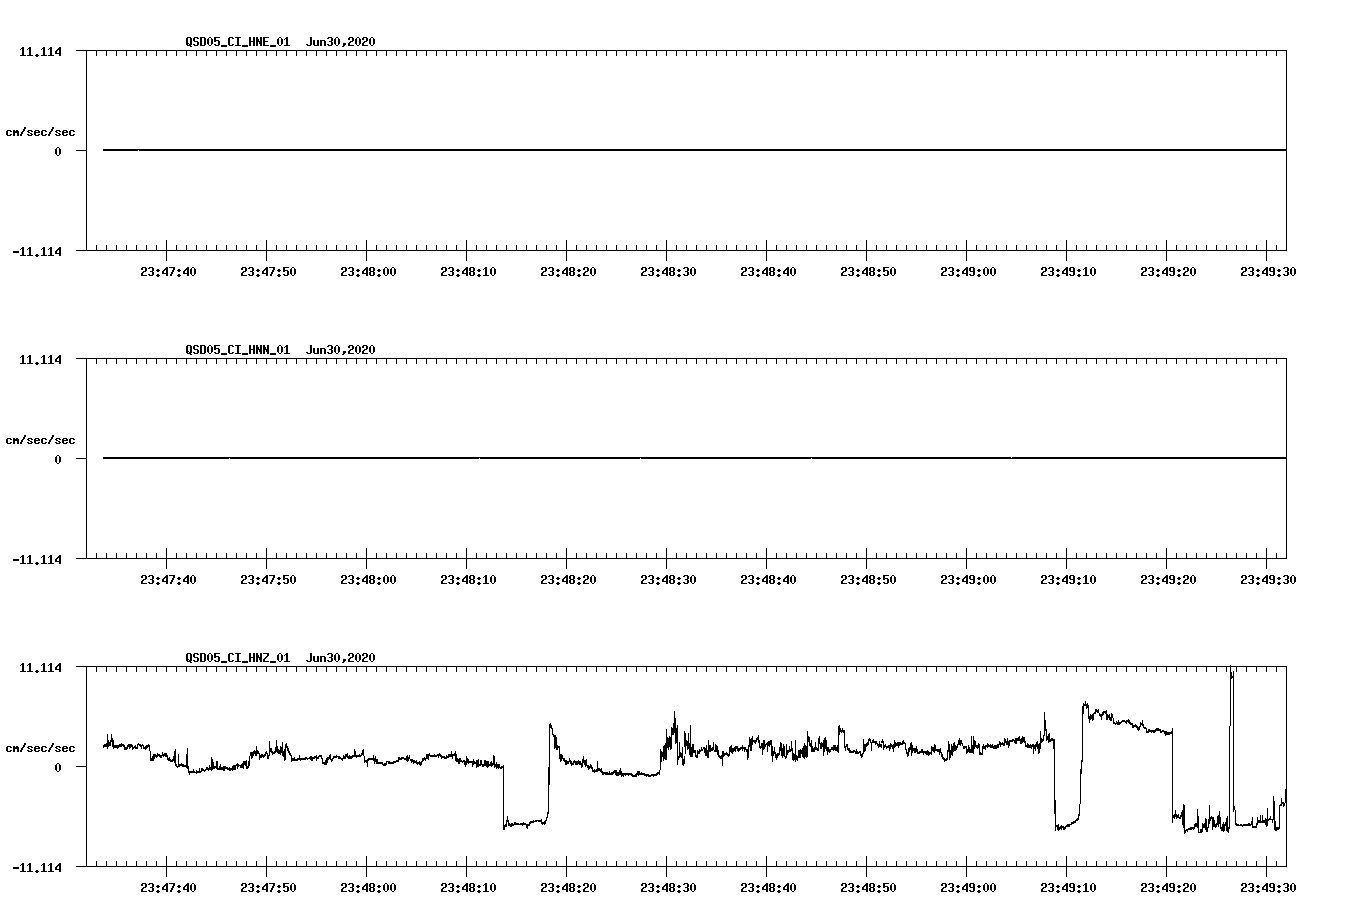
Task: Click HNZ trace flat-bottomed dip between 23:48:14 and 23:48:18
Action: [526, 822]
